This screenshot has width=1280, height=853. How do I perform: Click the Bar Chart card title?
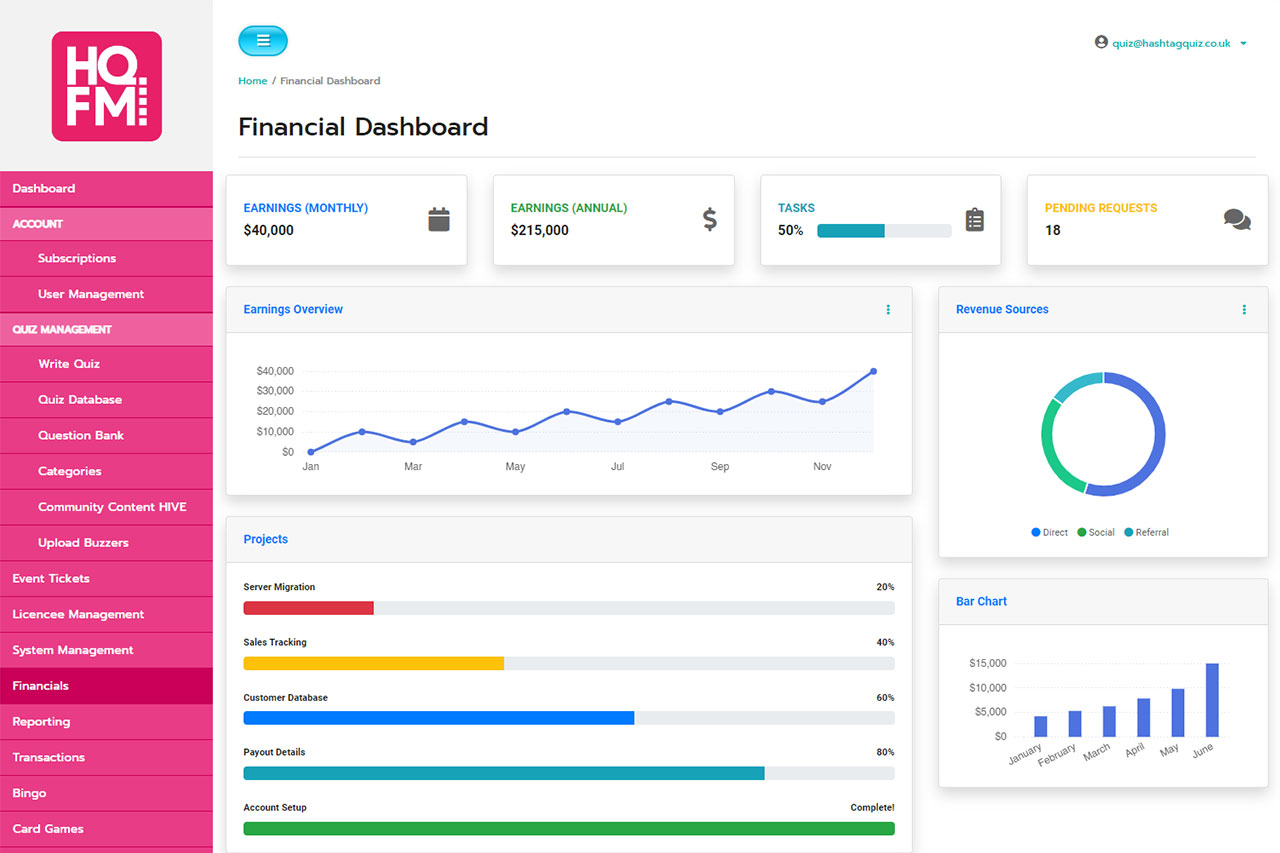(981, 602)
